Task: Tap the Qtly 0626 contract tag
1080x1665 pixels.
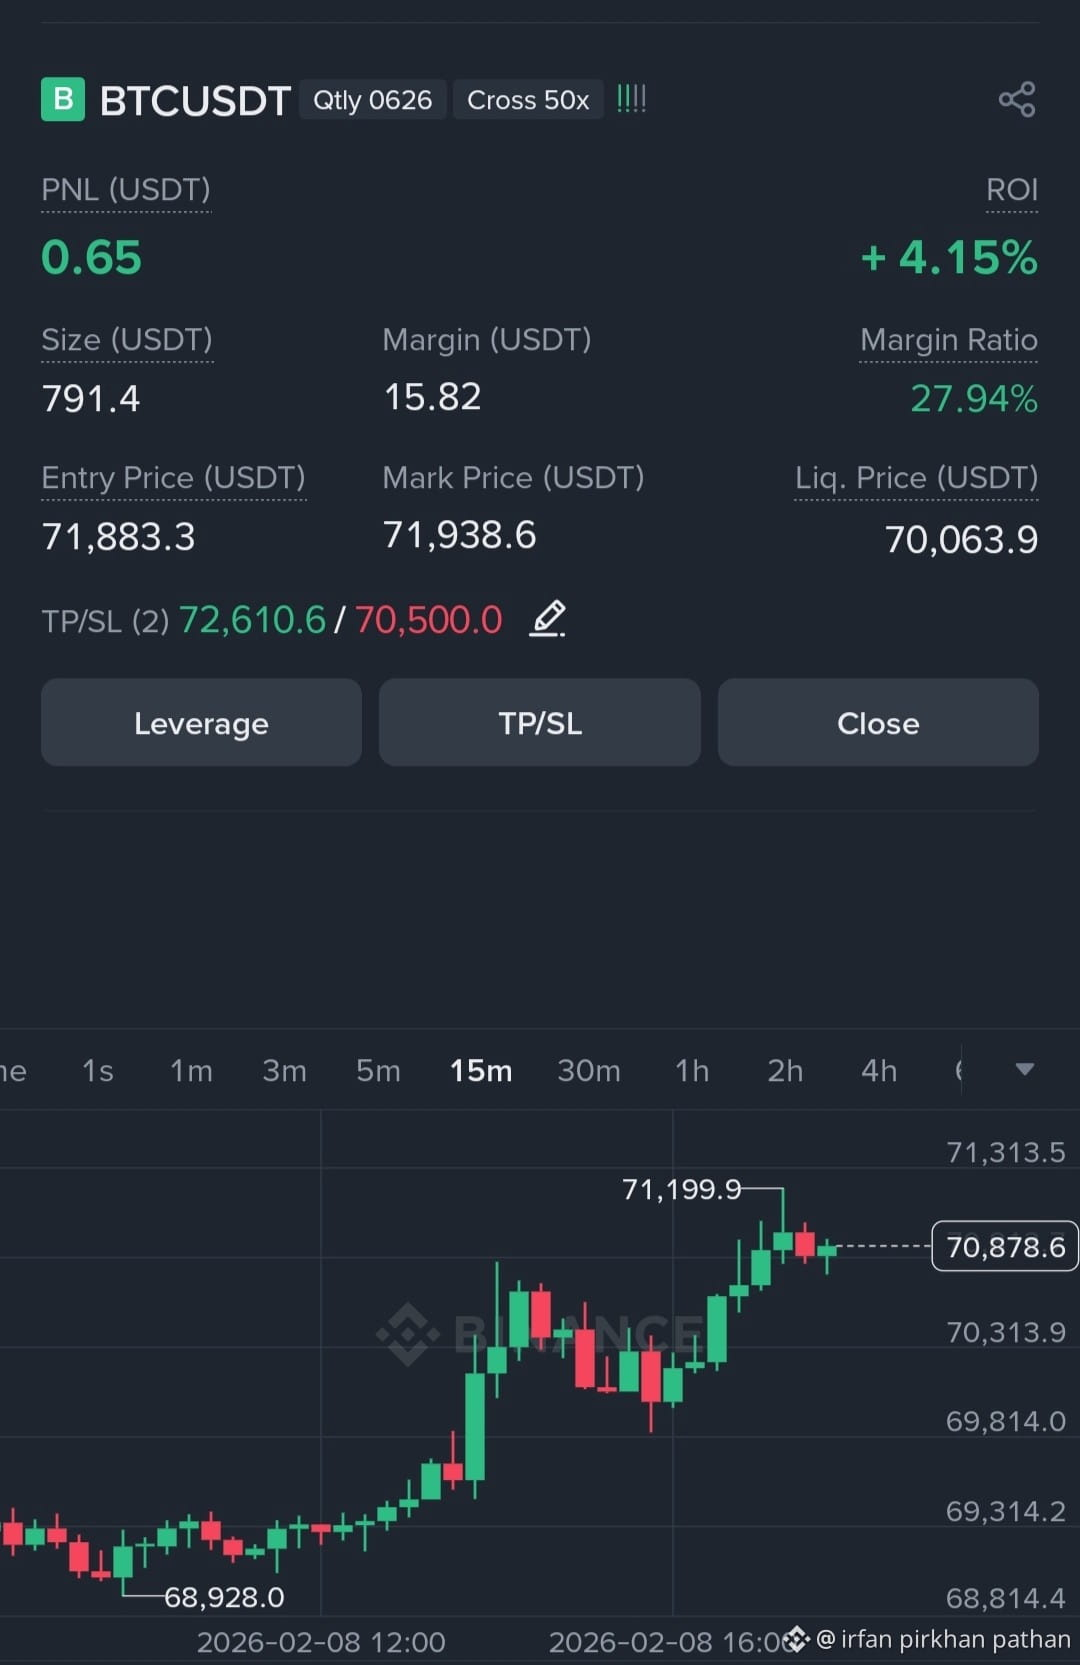Action: coord(372,100)
